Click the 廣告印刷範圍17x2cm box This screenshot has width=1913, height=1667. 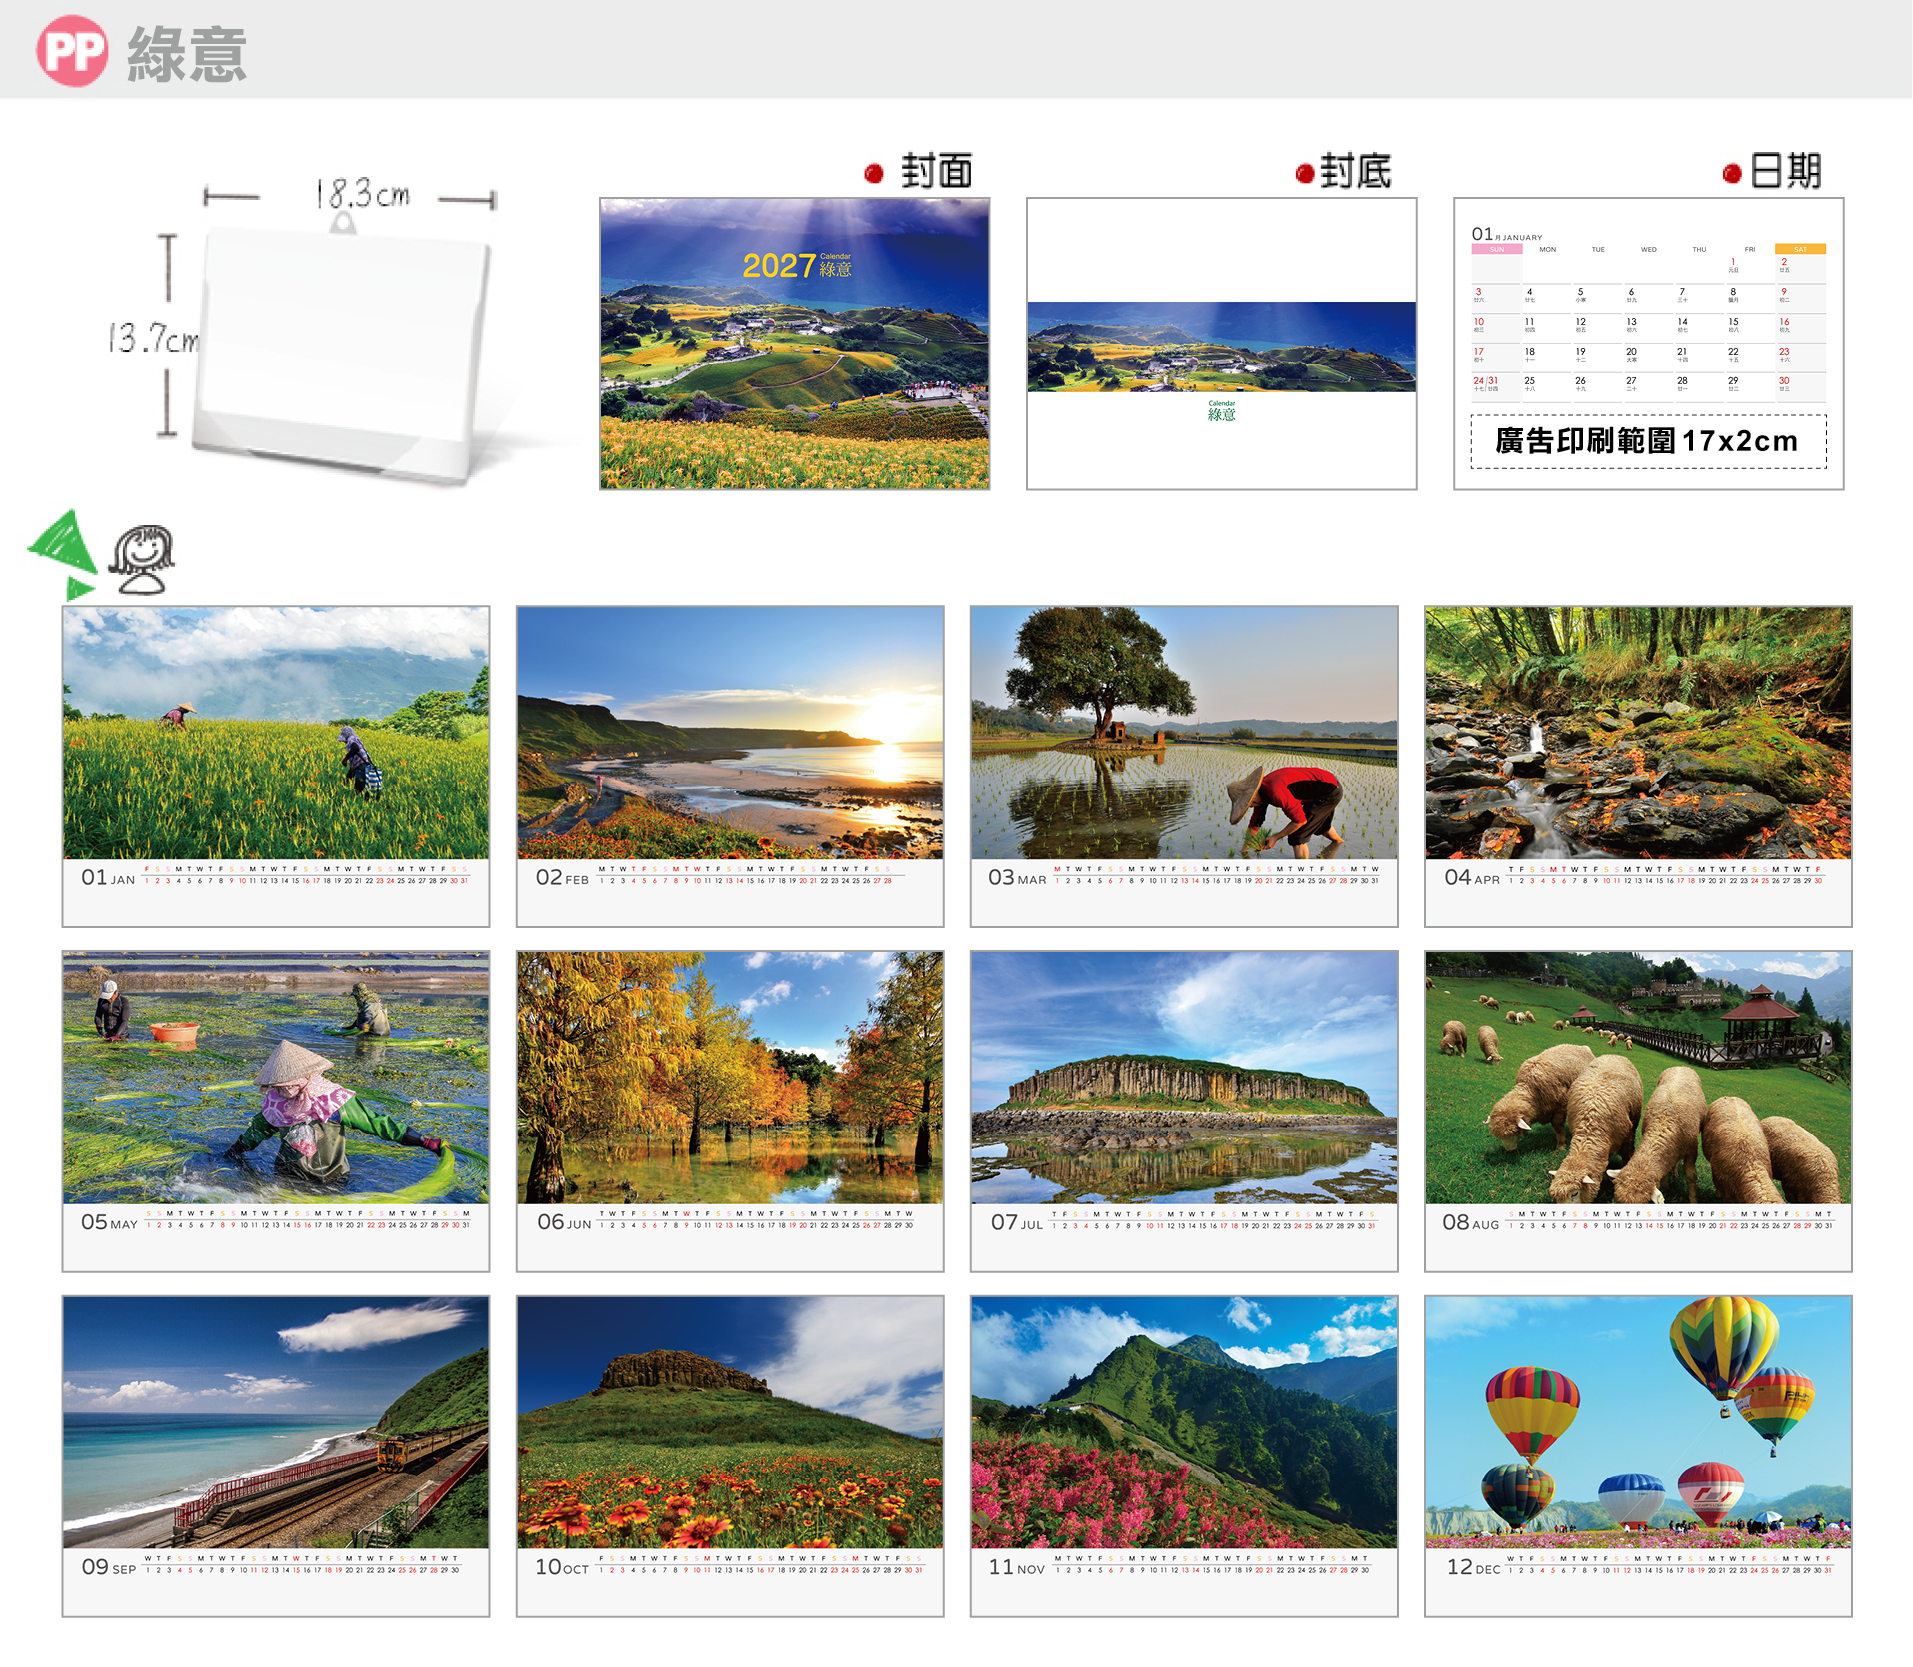pyautogui.click(x=1648, y=441)
